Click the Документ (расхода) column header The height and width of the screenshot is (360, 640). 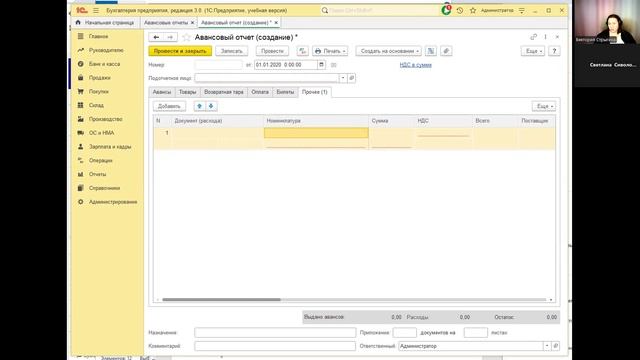point(218,121)
